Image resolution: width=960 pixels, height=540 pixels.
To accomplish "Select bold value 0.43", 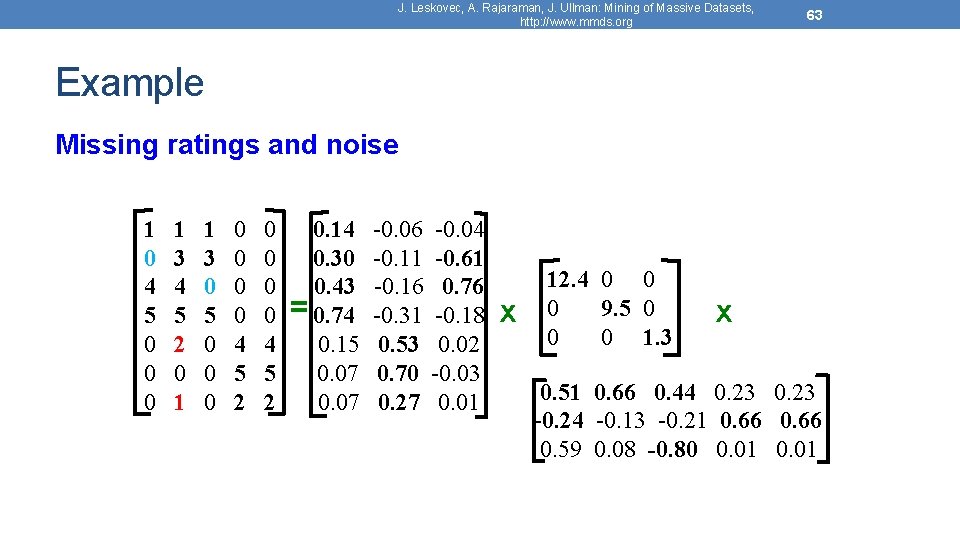I will click(x=334, y=286).
